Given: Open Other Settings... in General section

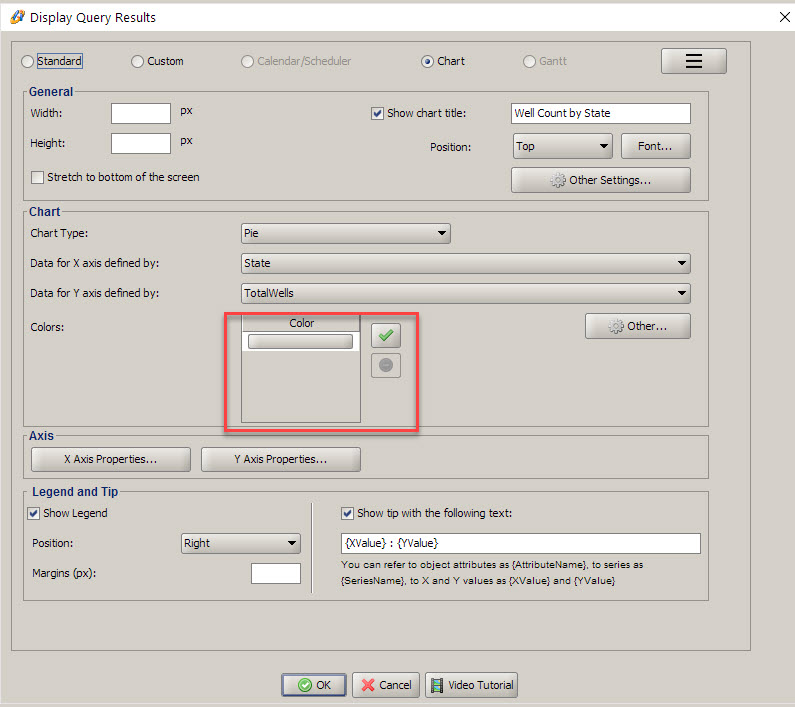Looking at the screenshot, I should [x=600, y=180].
